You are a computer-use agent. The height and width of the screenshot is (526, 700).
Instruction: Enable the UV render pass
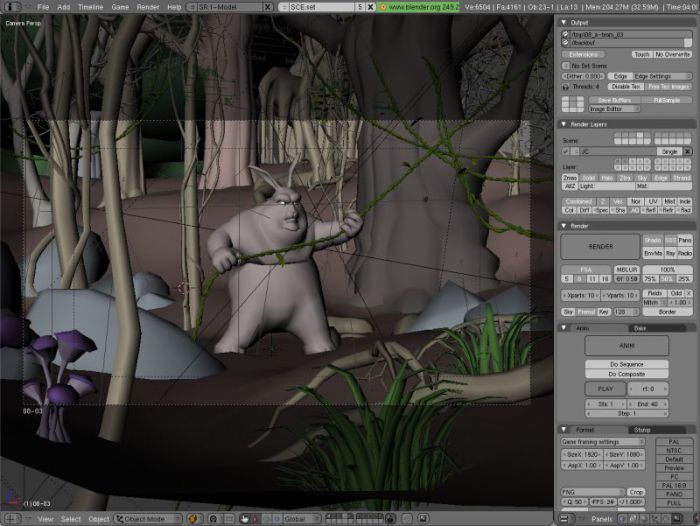653,201
